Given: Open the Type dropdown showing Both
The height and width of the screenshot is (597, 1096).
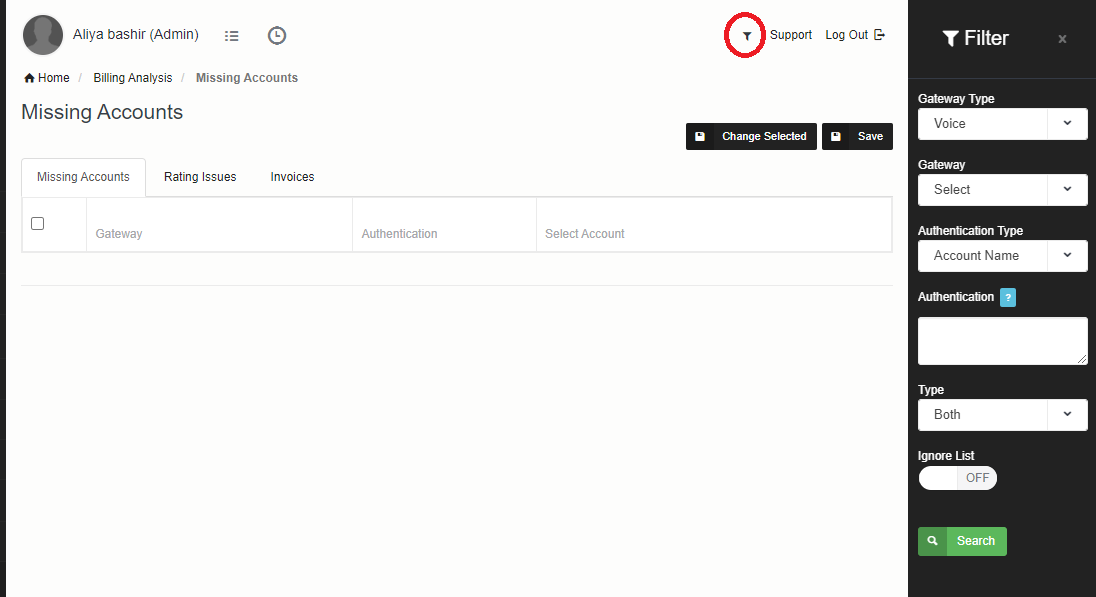Looking at the screenshot, I should point(1002,415).
